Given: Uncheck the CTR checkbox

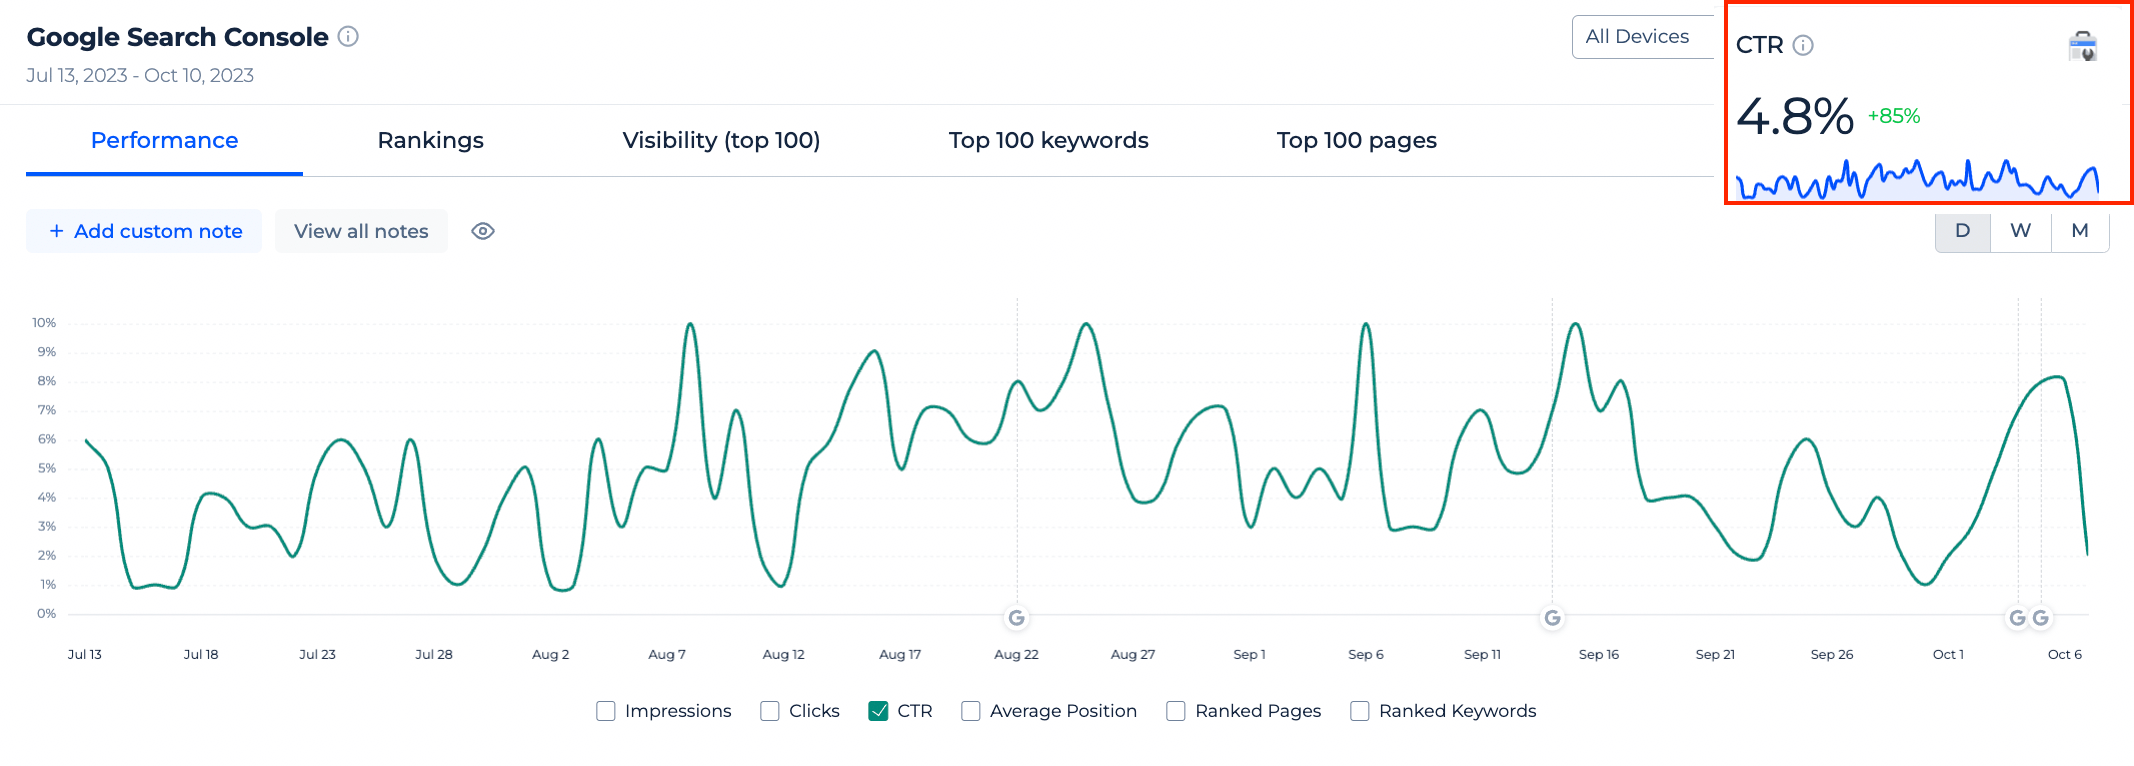Looking at the screenshot, I should click(878, 711).
